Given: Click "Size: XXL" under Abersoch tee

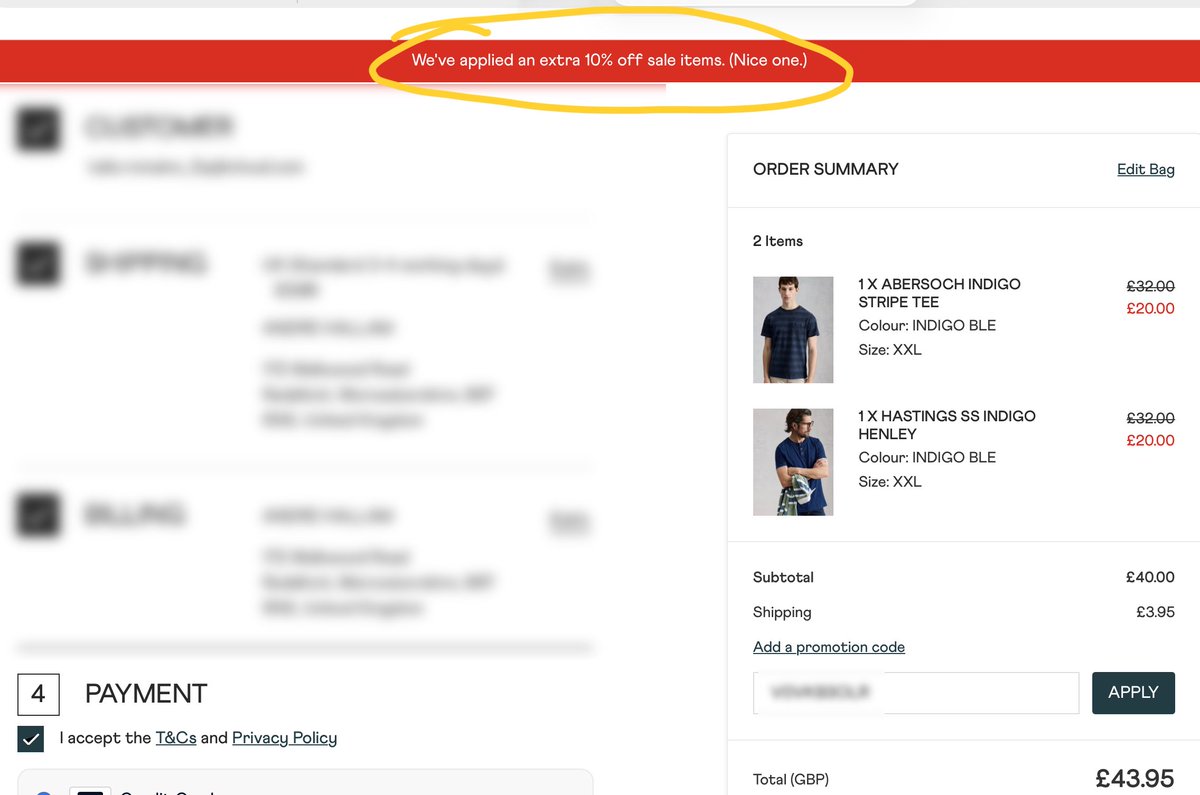Looking at the screenshot, I should [890, 350].
